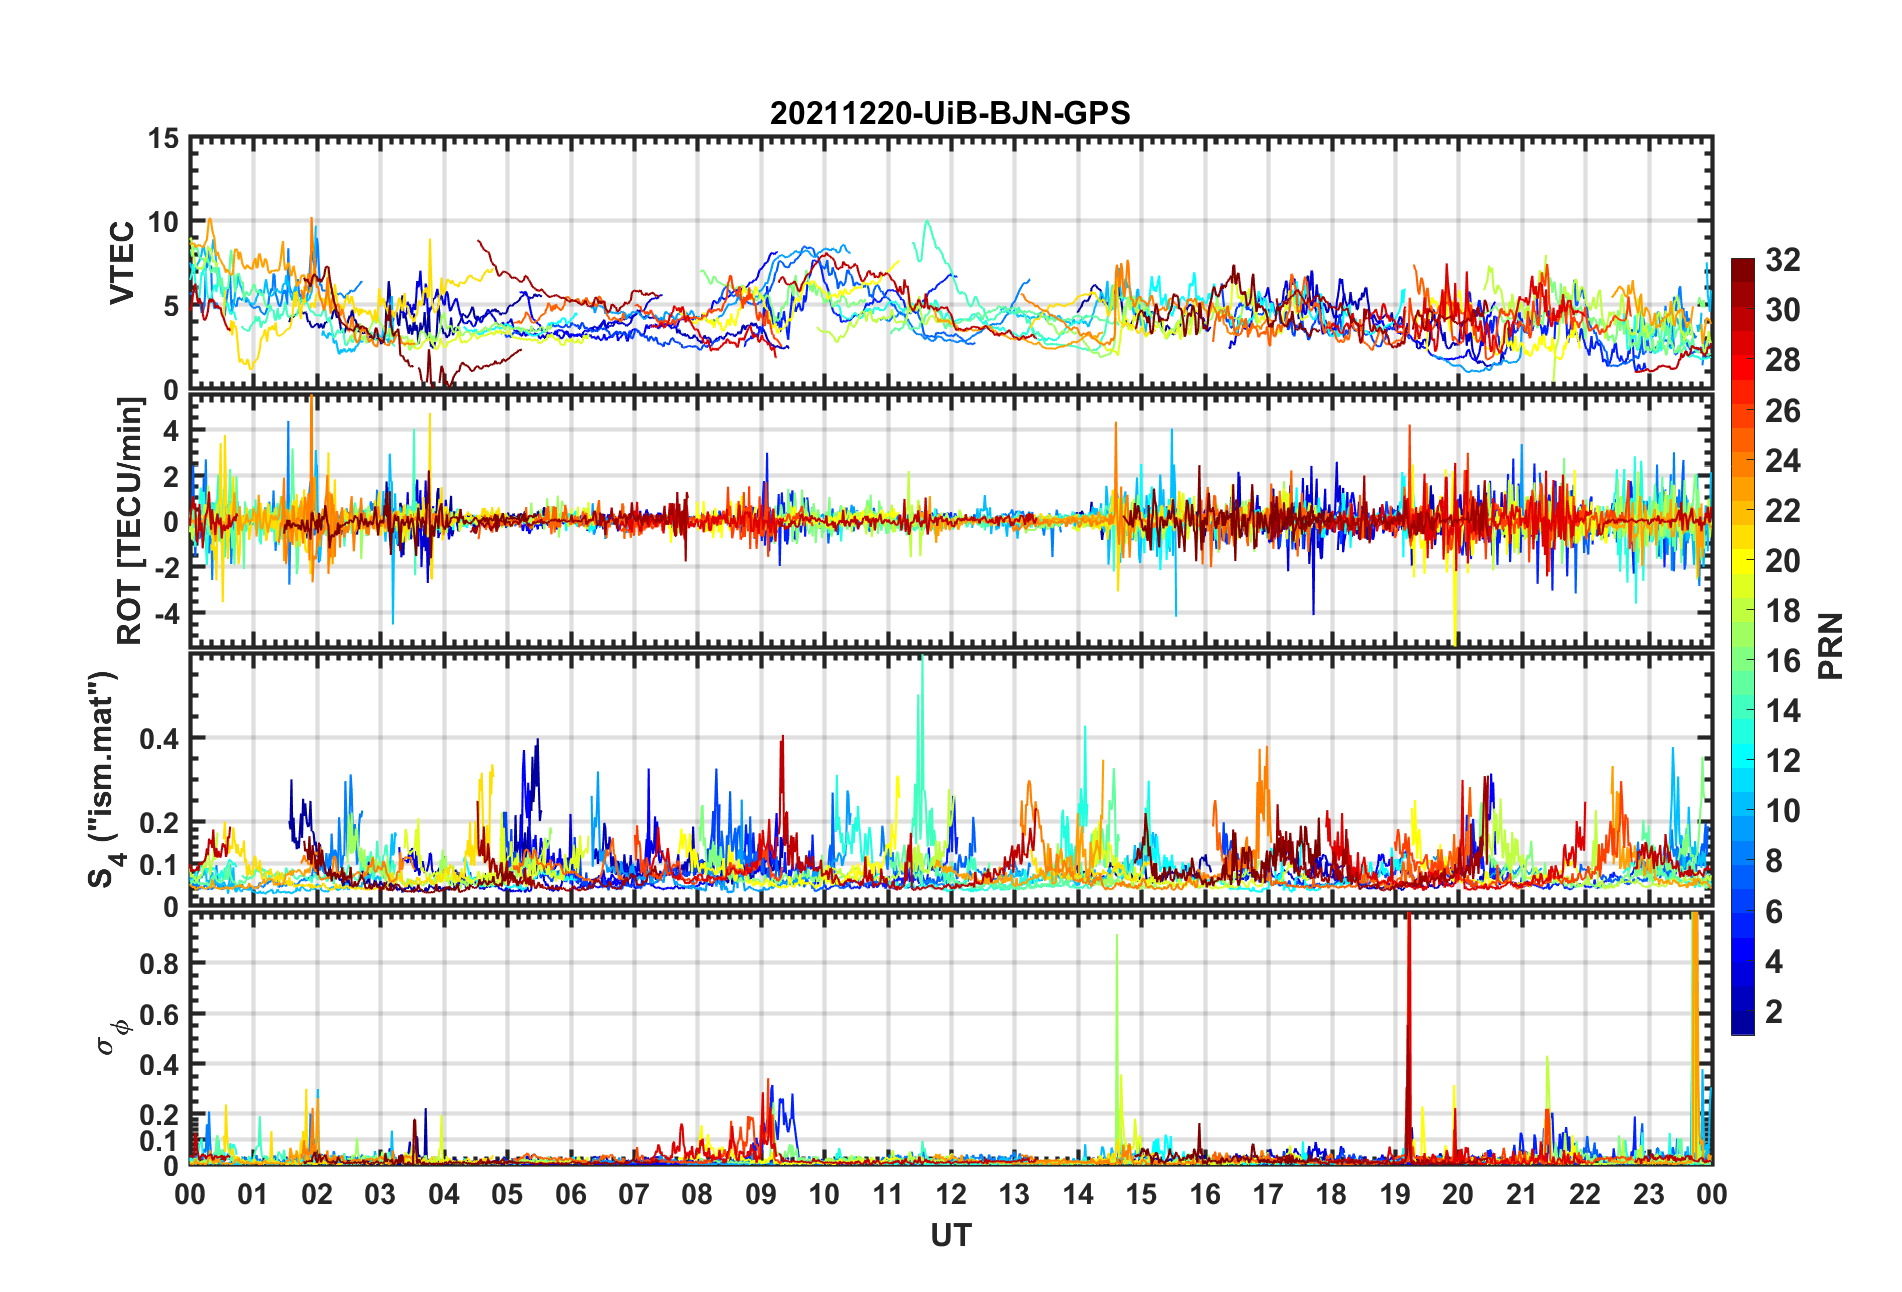Click ROT axis tick label -2
Image resolution: width=1902 pixels, height=1292 pixels.
click(166, 567)
